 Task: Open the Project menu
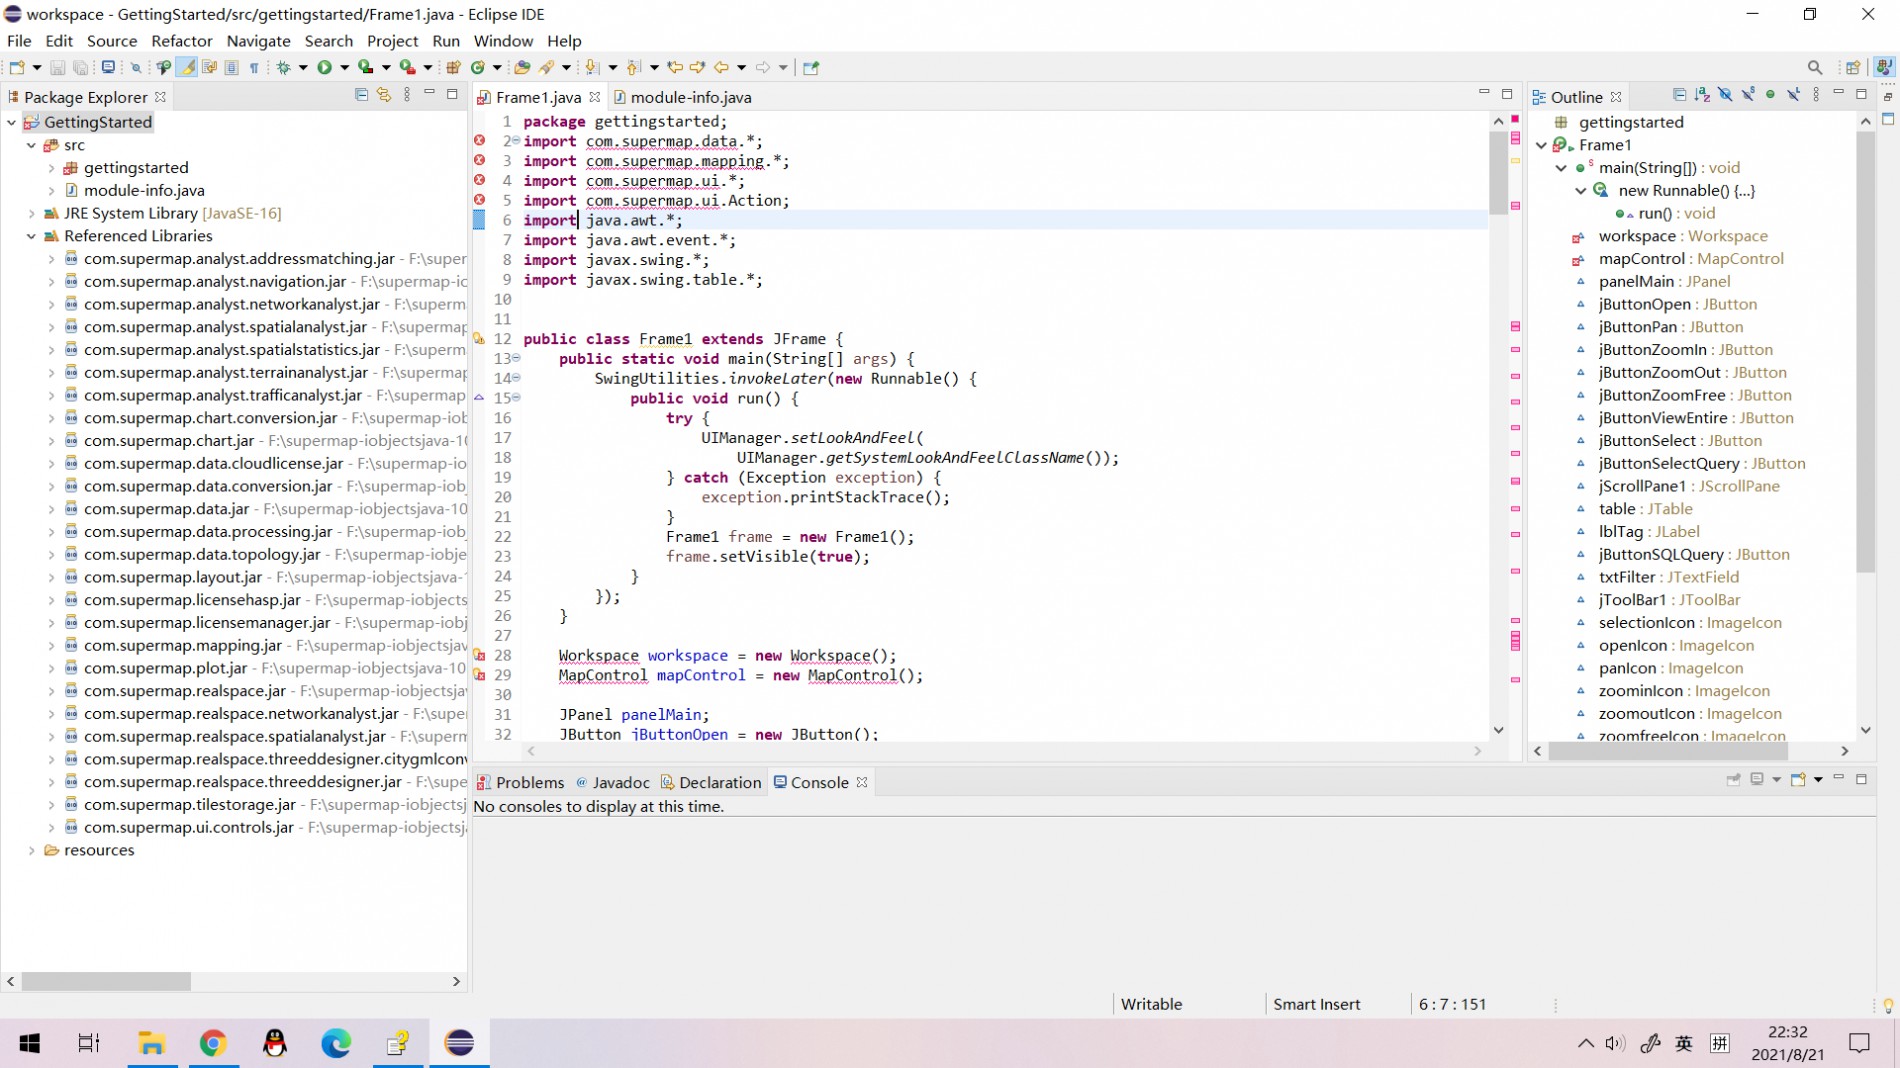[x=392, y=41]
